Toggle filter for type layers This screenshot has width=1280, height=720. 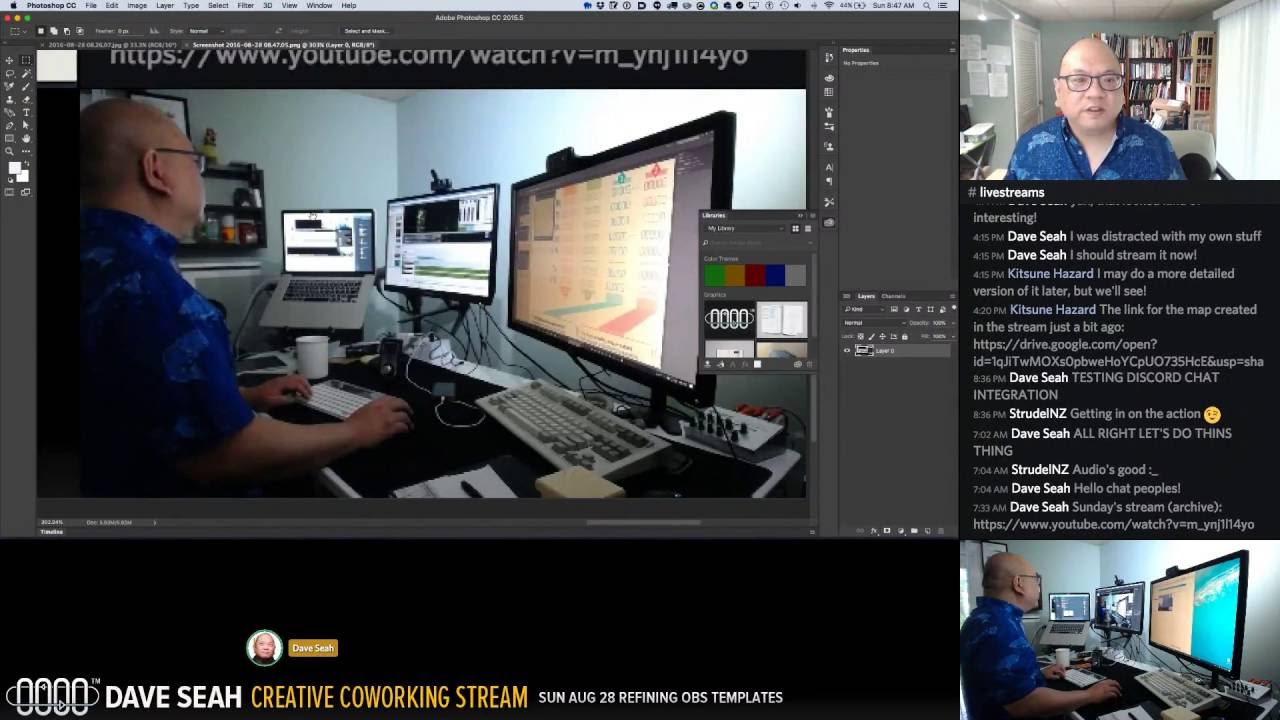click(918, 309)
